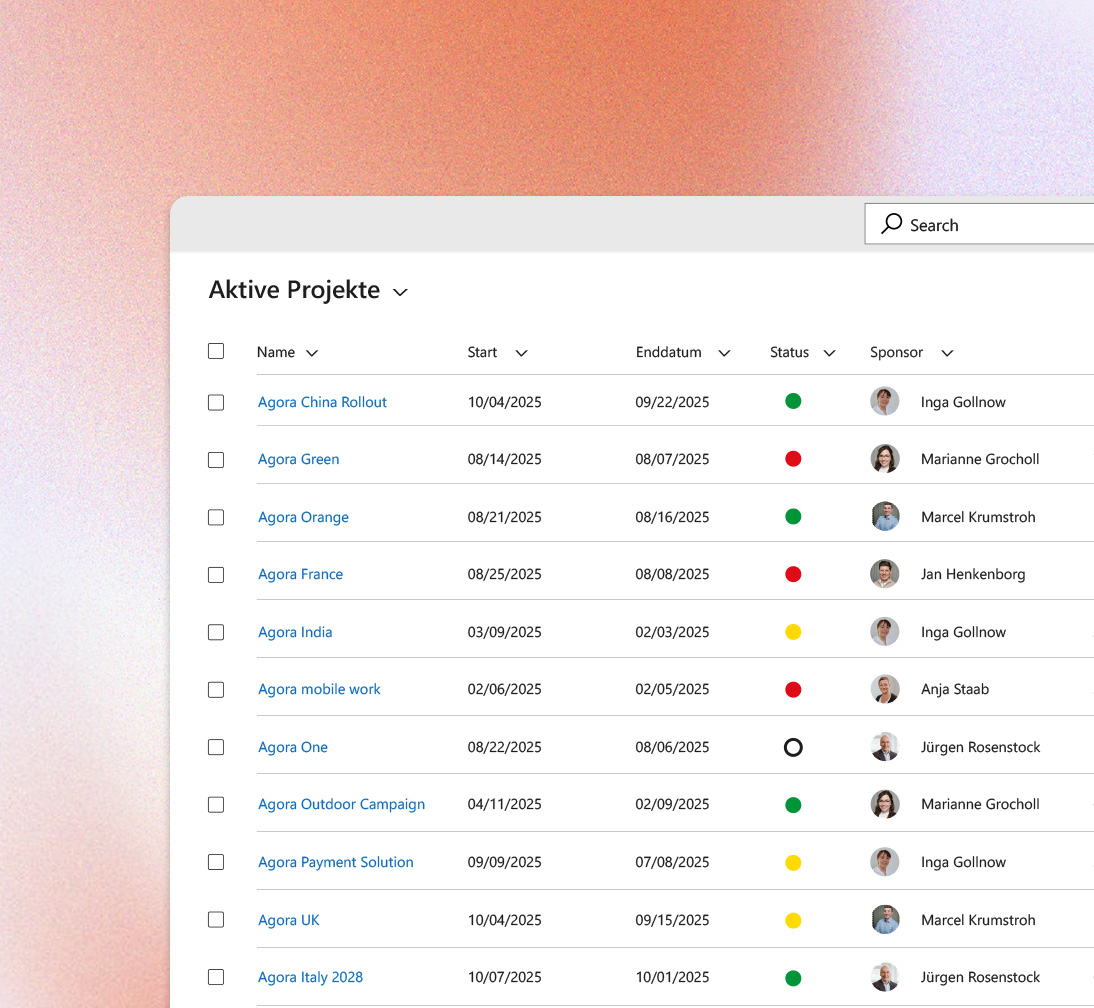Open the Start column dropdown
Viewport: 1094px width, 1008px height.
(521, 353)
